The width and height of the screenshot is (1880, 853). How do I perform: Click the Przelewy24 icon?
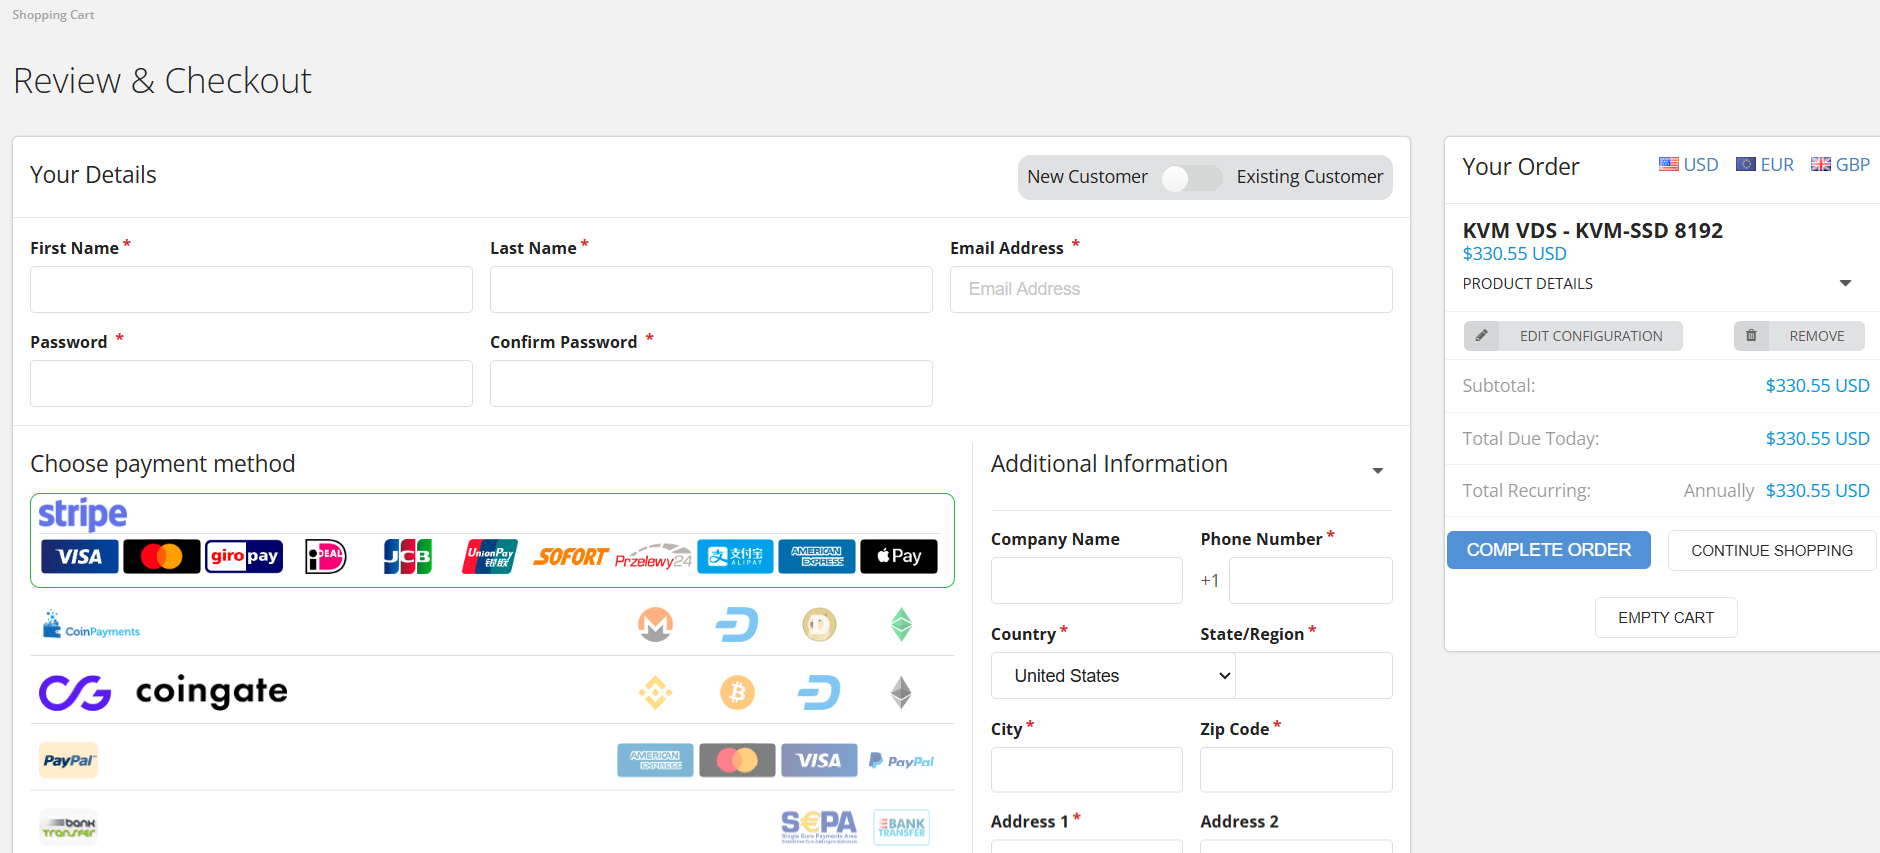[x=653, y=556]
